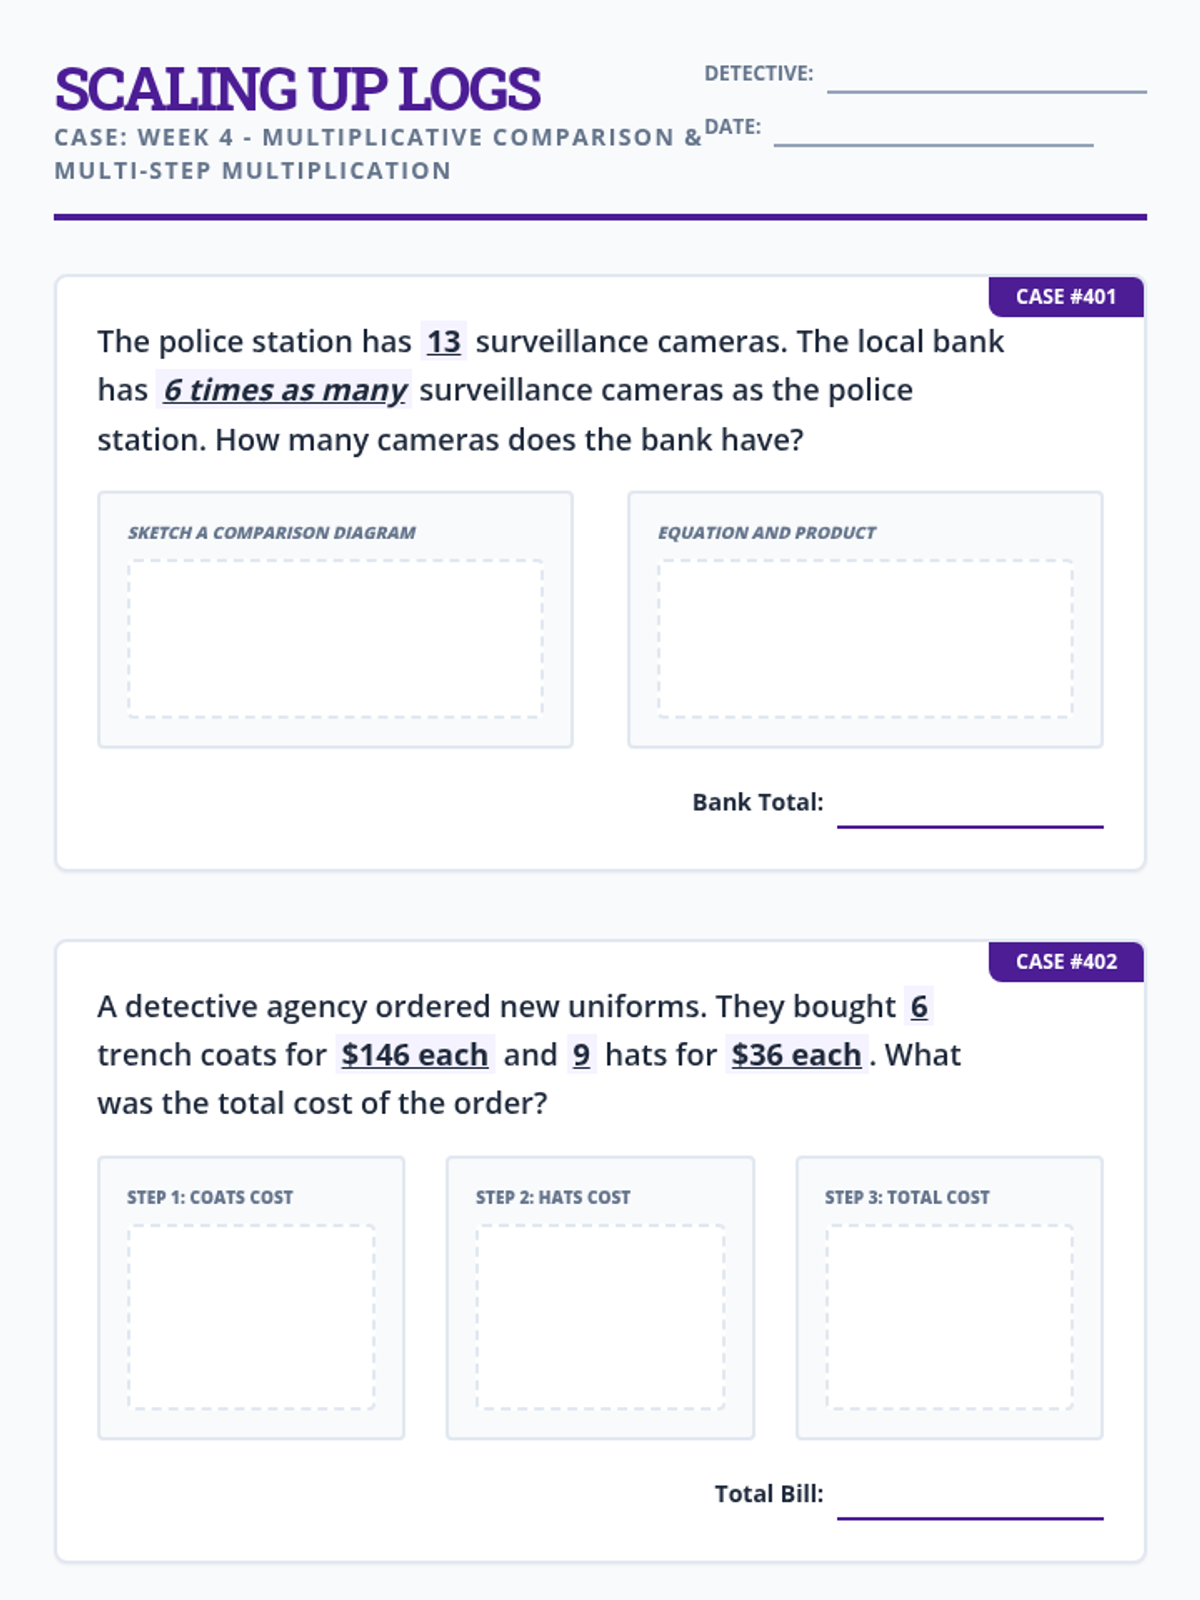Click the '$36 each' highlighted price
Viewport: 1200px width, 1600px height.
(796, 1055)
